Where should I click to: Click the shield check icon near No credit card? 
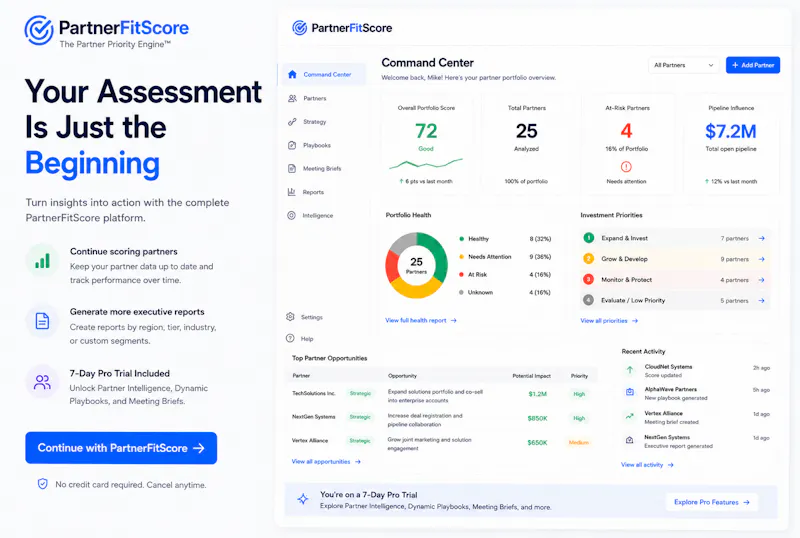(43, 483)
